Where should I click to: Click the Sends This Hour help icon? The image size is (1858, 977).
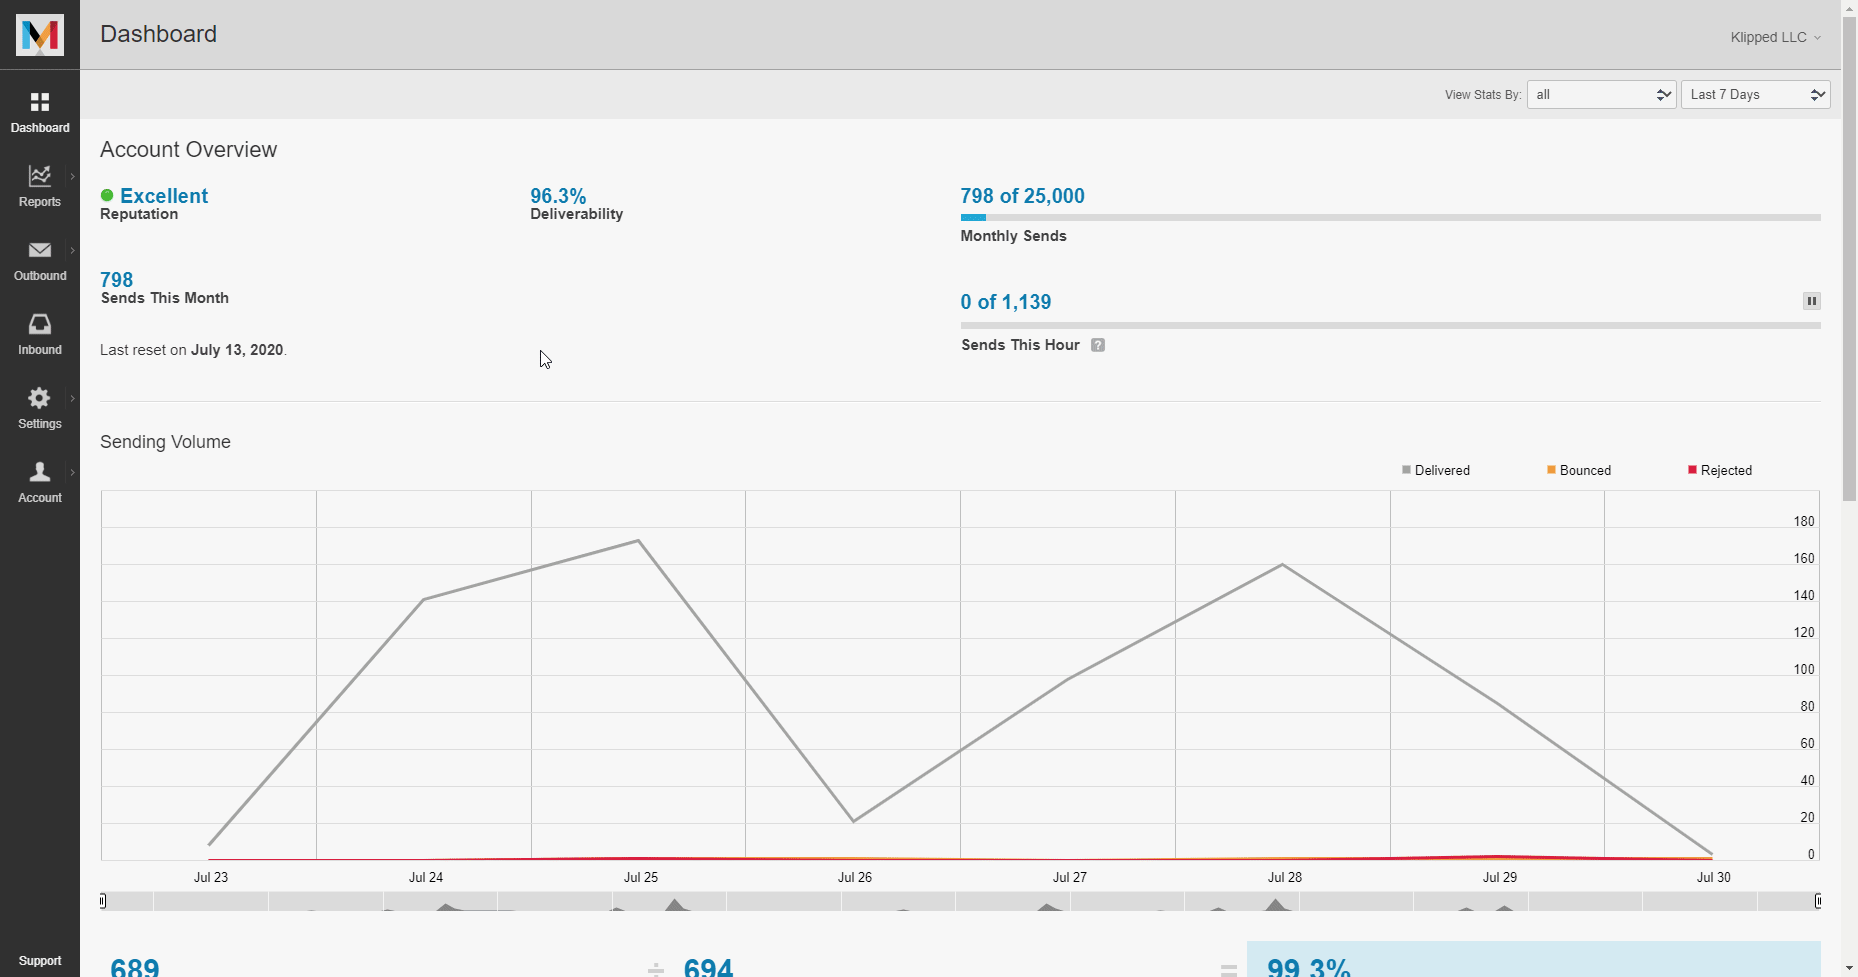pos(1097,345)
